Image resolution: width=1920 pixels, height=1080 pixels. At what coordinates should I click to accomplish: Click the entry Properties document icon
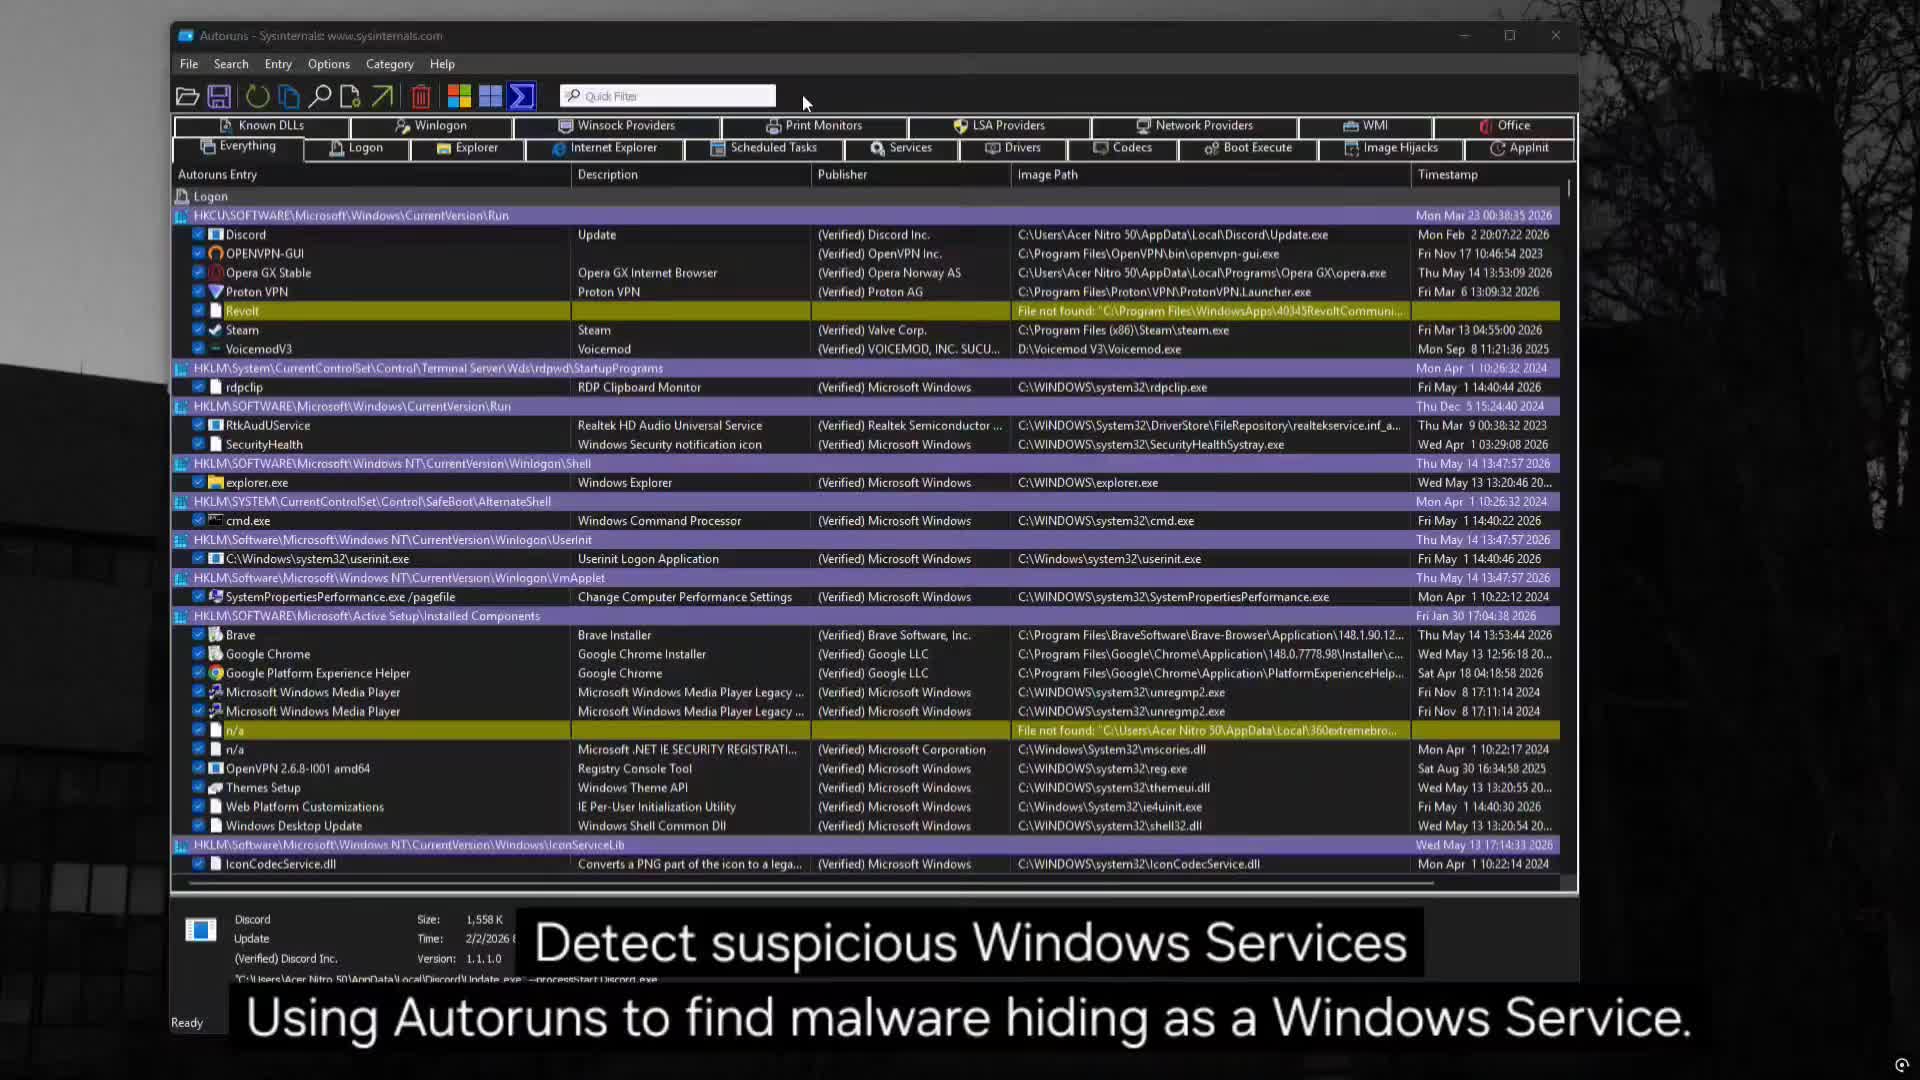(x=350, y=96)
